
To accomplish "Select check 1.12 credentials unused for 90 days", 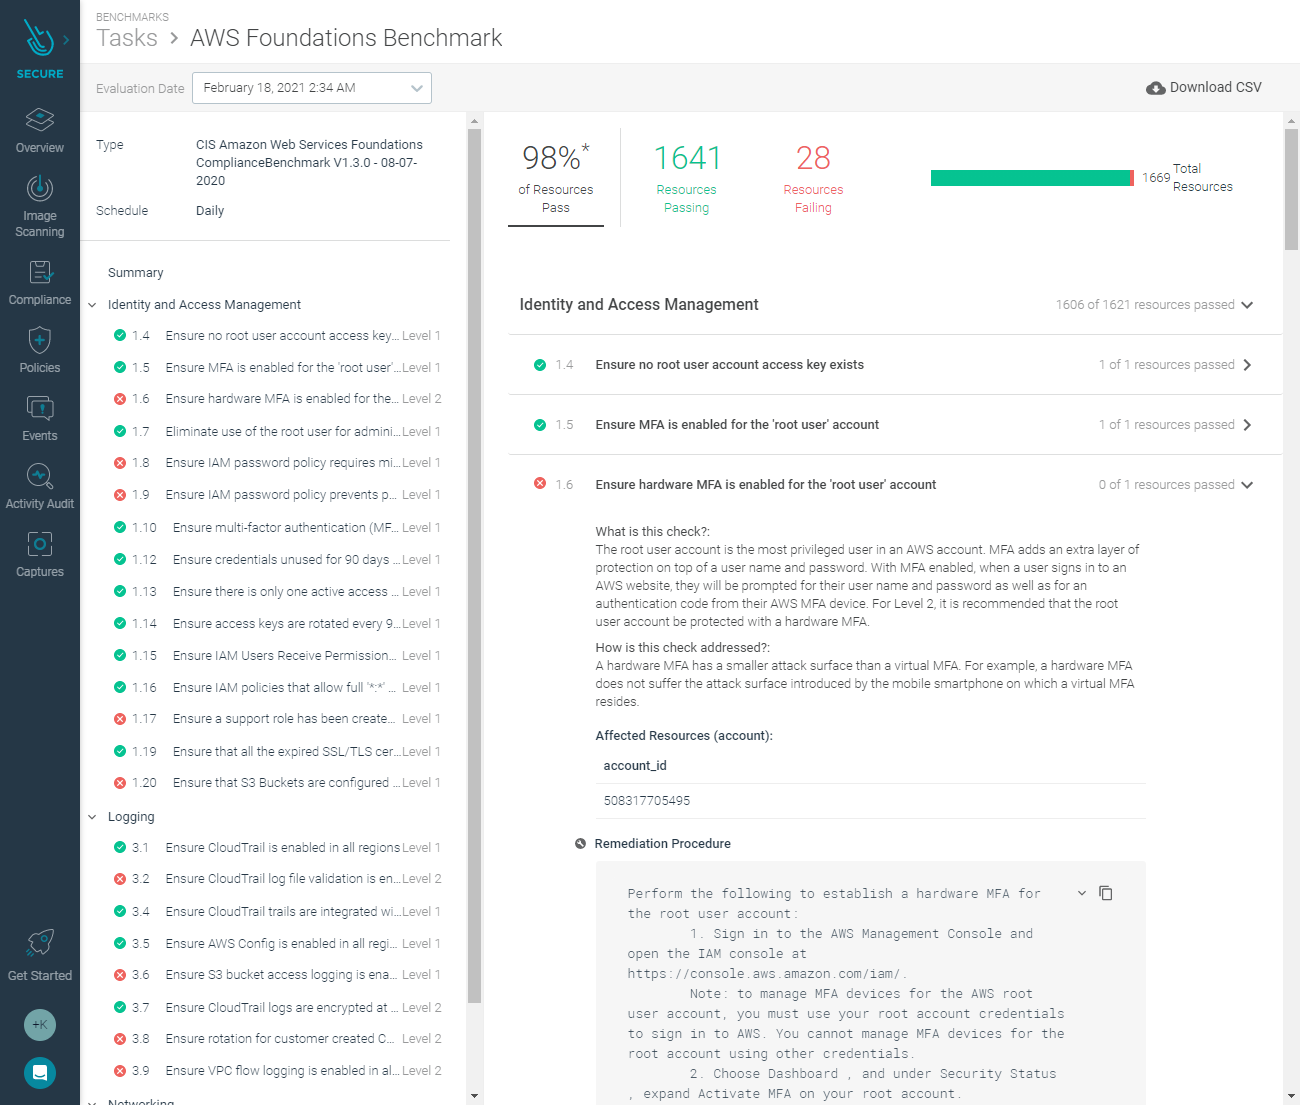I will pos(277,559).
